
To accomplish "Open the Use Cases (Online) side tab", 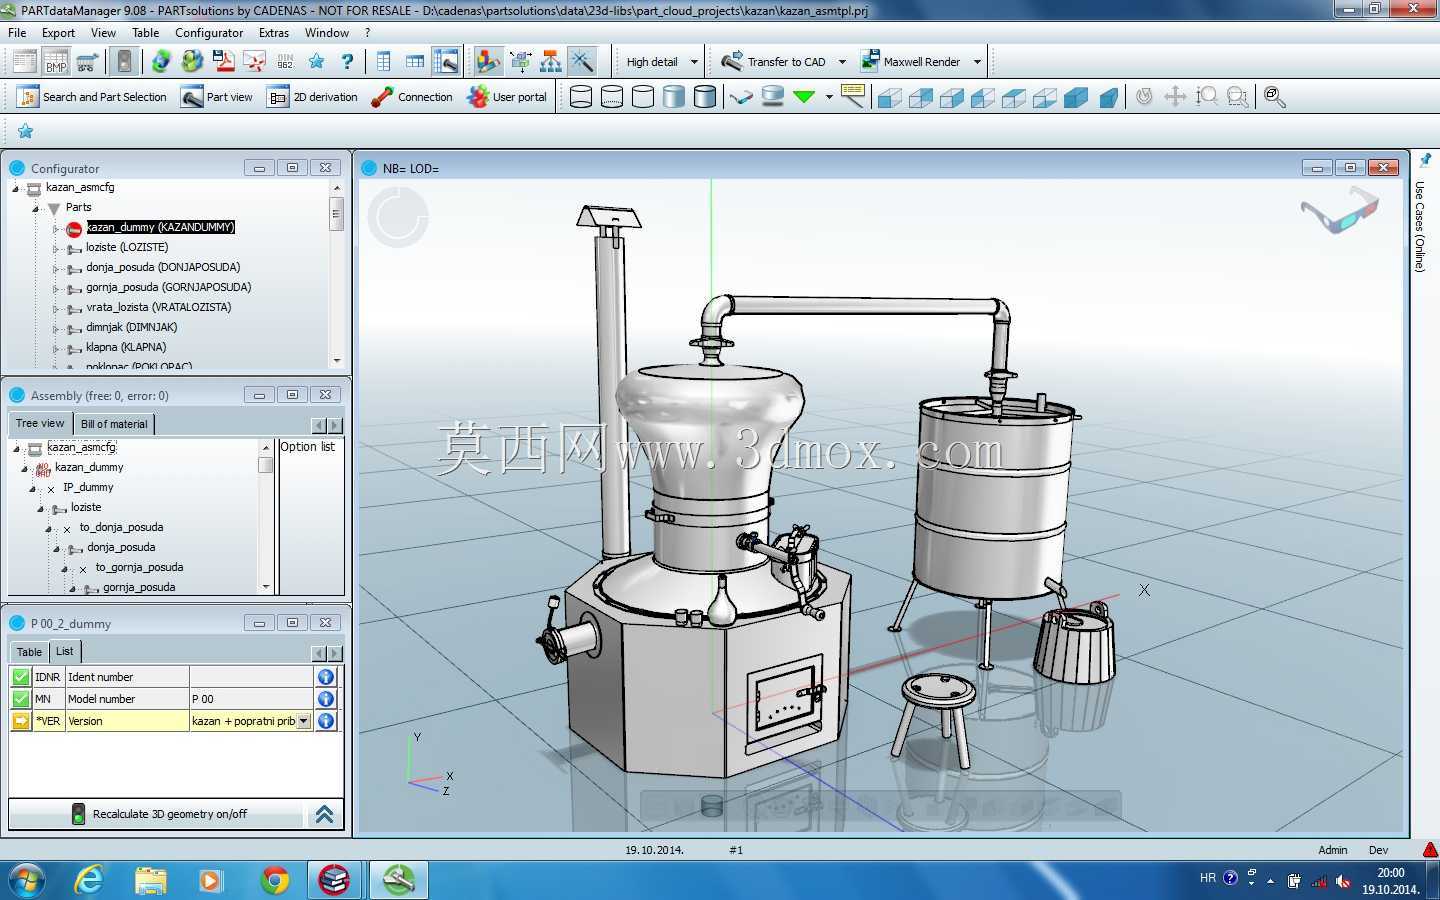I will coord(1420,226).
